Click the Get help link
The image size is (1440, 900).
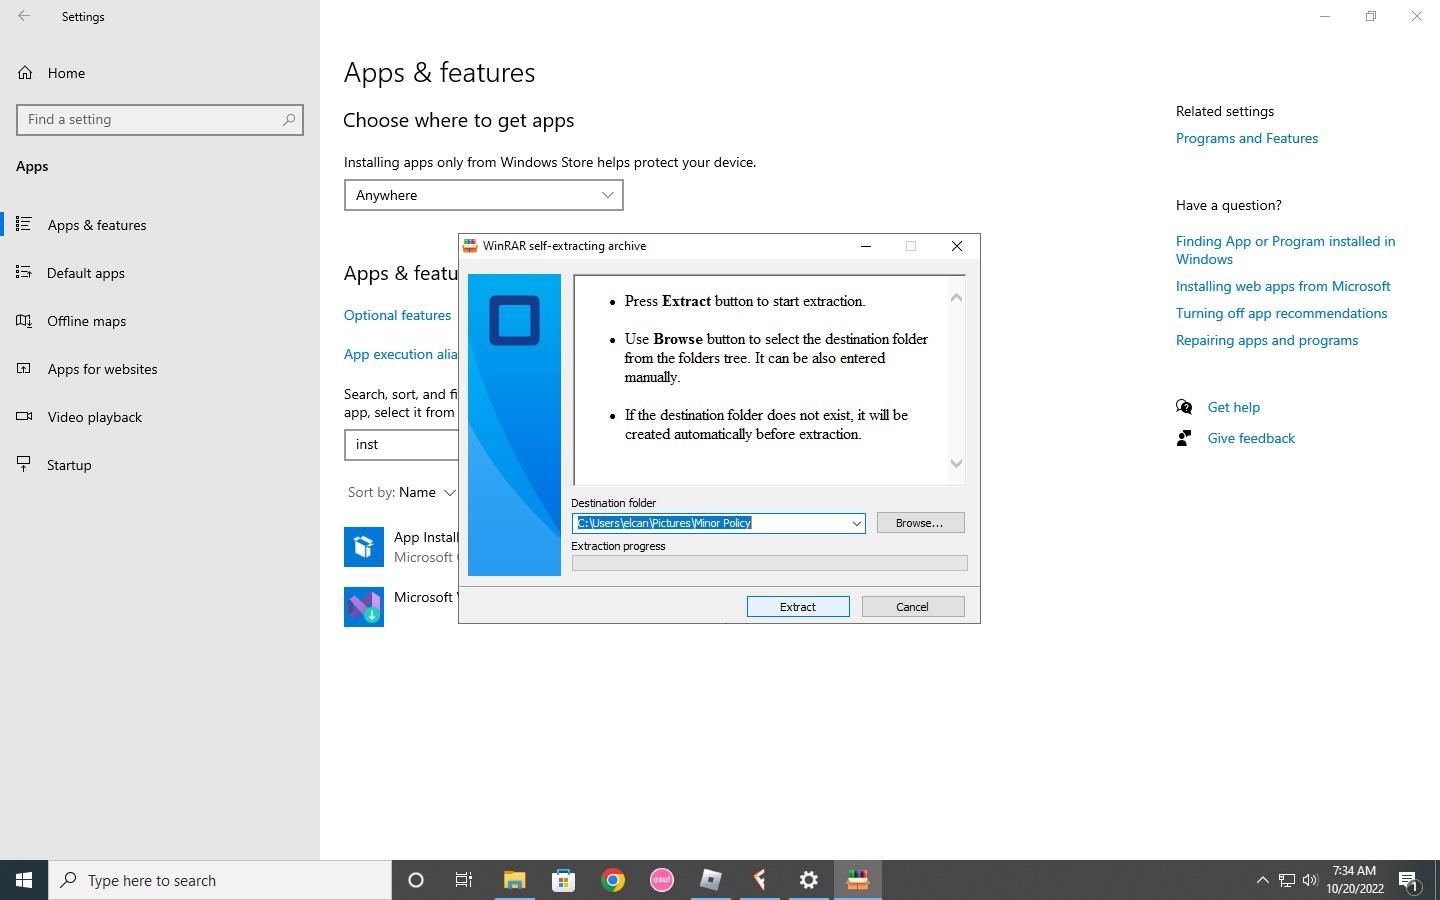[1233, 407]
